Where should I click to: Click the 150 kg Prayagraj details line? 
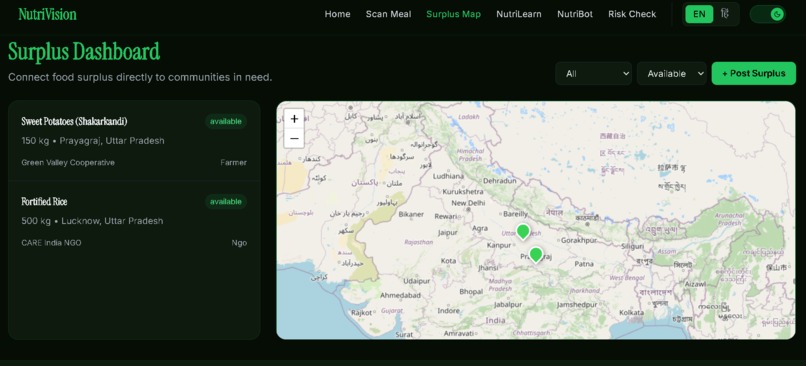pyautogui.click(x=93, y=141)
